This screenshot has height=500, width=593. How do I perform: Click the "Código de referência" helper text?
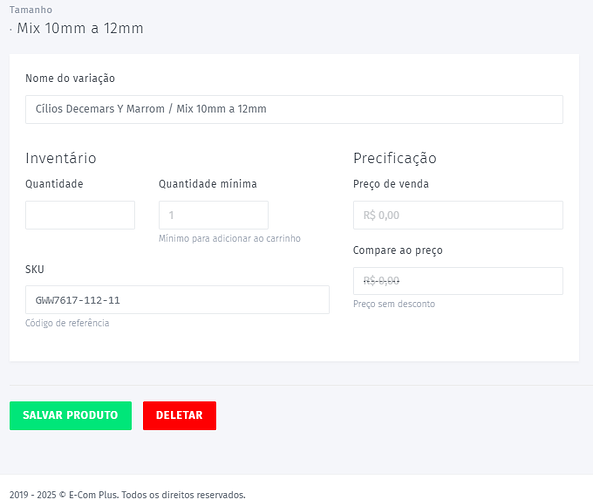pos(67,323)
